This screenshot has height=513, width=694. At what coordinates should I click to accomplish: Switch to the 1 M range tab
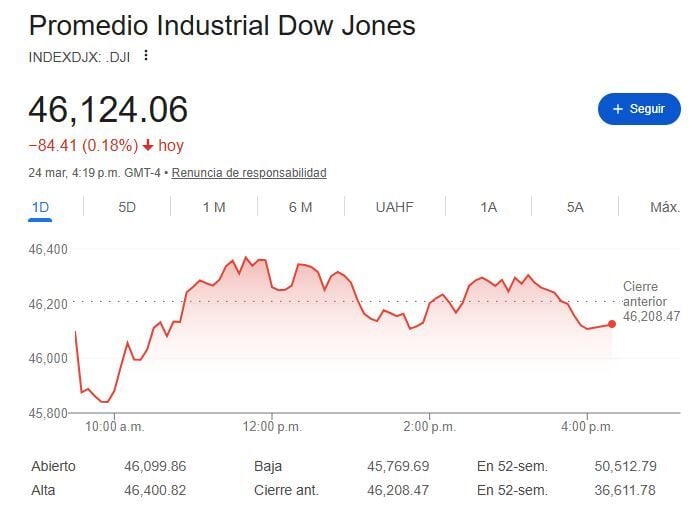pos(214,207)
